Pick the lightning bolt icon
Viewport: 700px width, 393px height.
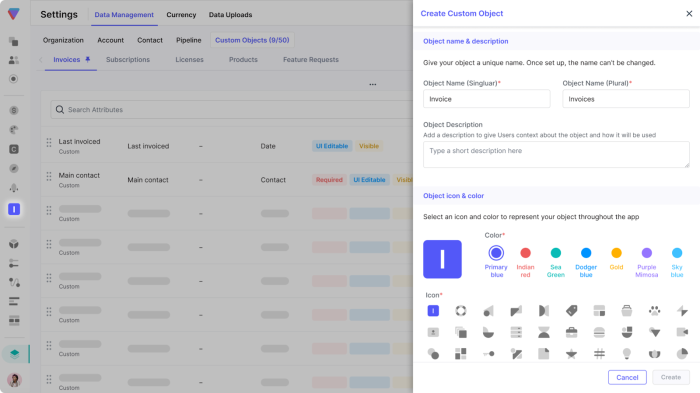click(x=682, y=310)
